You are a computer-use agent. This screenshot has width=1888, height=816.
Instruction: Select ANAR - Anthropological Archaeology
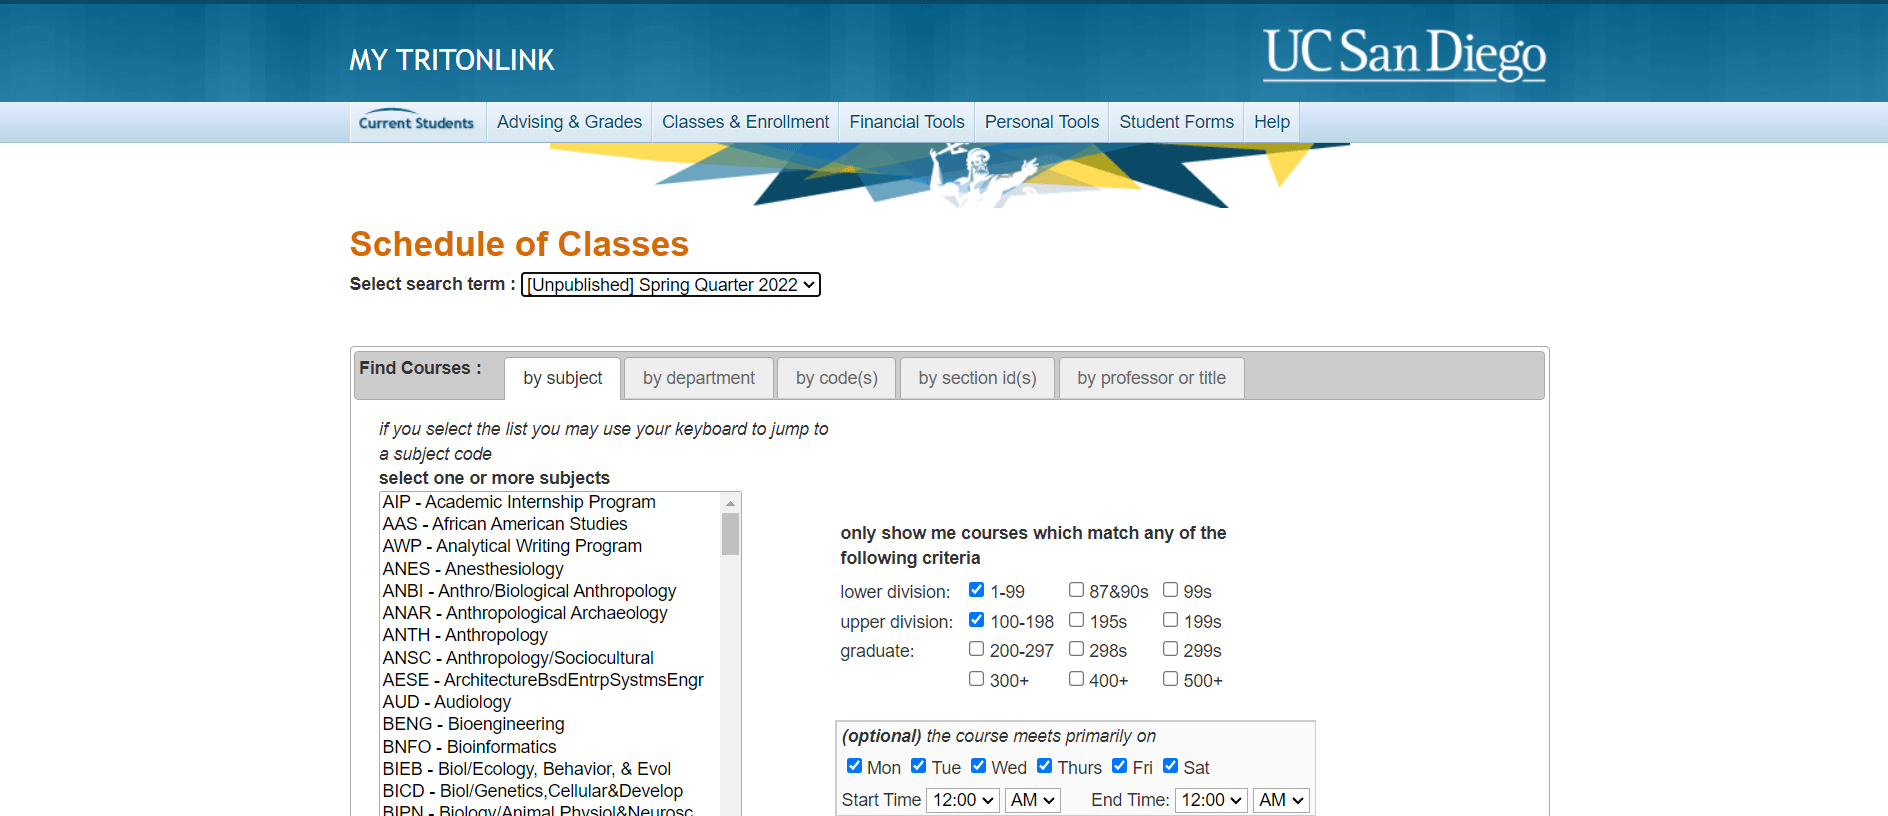click(550, 613)
